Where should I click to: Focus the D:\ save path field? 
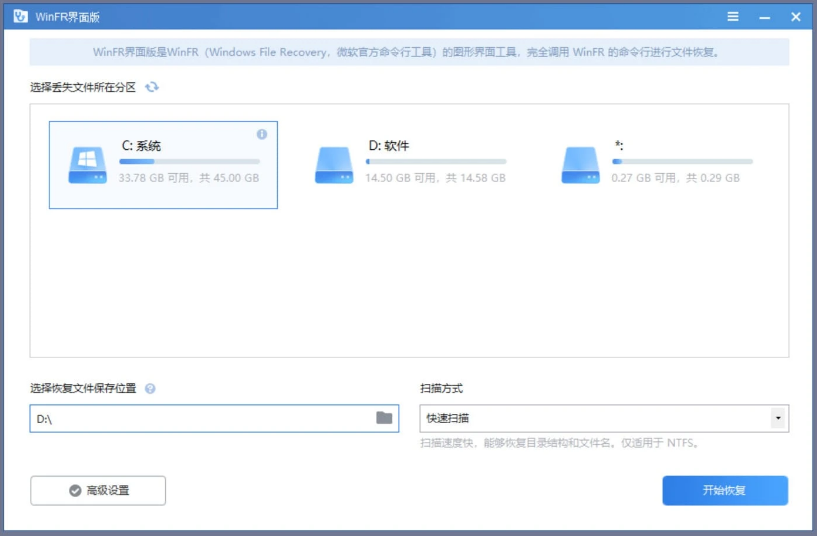[x=200, y=418]
